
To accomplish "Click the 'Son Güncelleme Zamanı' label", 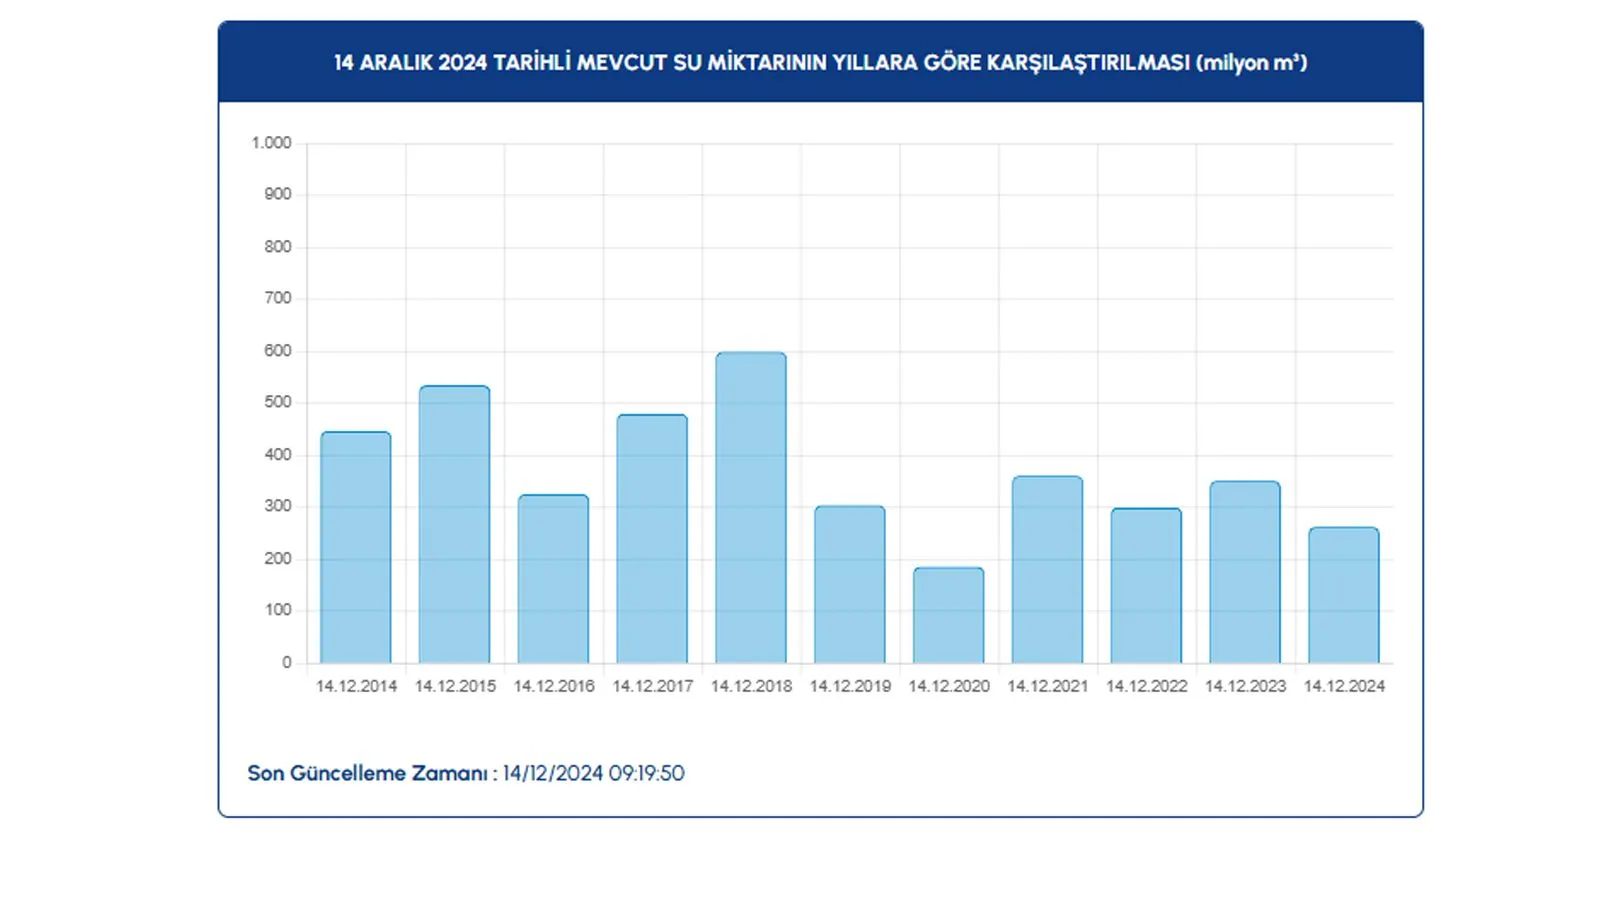I will pos(368,773).
